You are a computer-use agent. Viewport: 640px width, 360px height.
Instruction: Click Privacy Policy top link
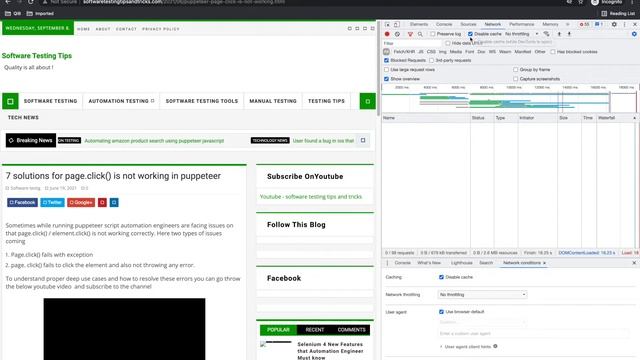coord(161,29)
